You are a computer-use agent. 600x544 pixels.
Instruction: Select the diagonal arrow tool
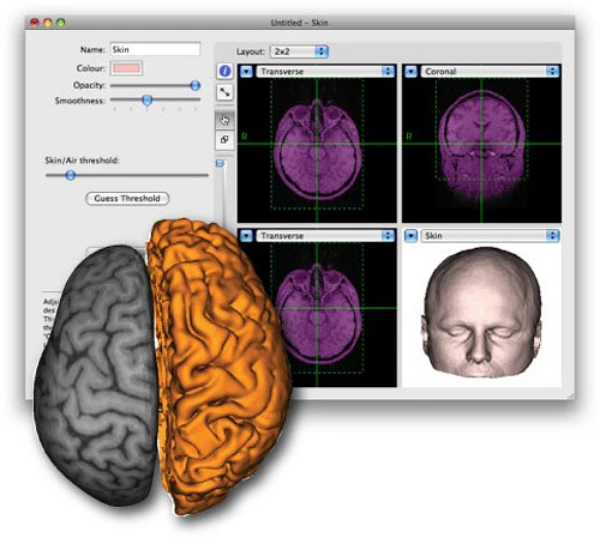click(225, 92)
